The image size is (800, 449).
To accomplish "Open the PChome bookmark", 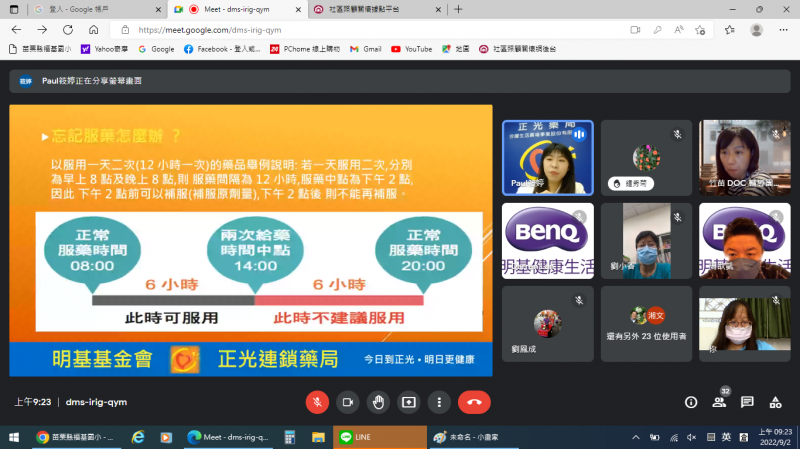I will coord(305,49).
